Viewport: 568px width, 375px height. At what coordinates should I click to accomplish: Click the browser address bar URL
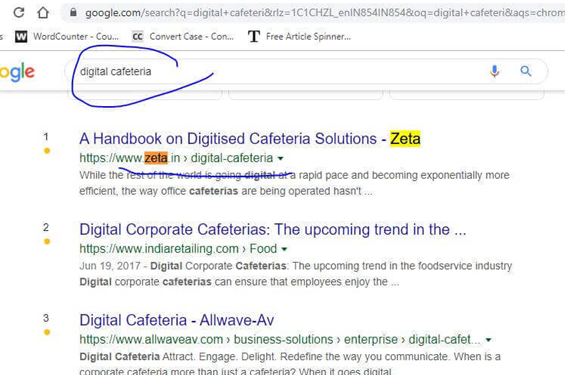pyautogui.click(x=324, y=13)
